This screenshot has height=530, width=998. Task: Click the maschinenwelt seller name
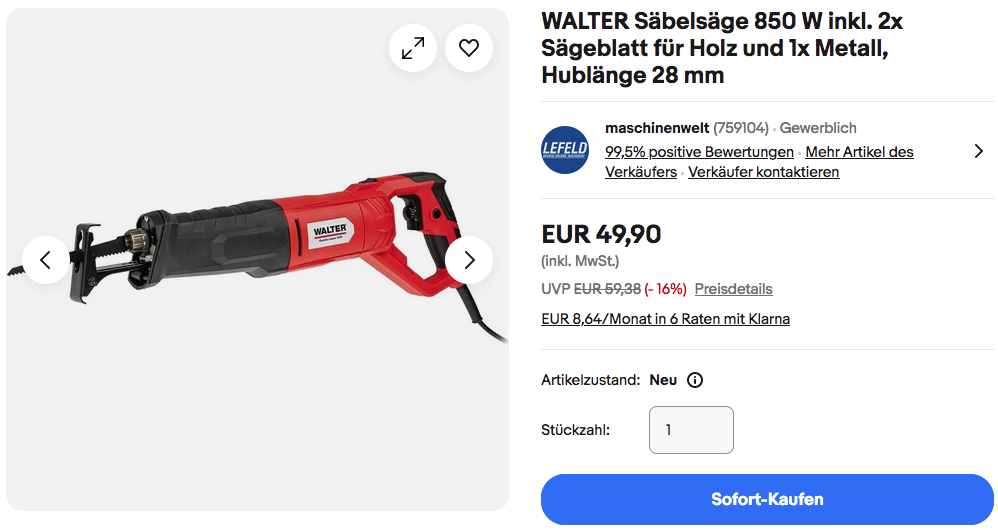(657, 128)
